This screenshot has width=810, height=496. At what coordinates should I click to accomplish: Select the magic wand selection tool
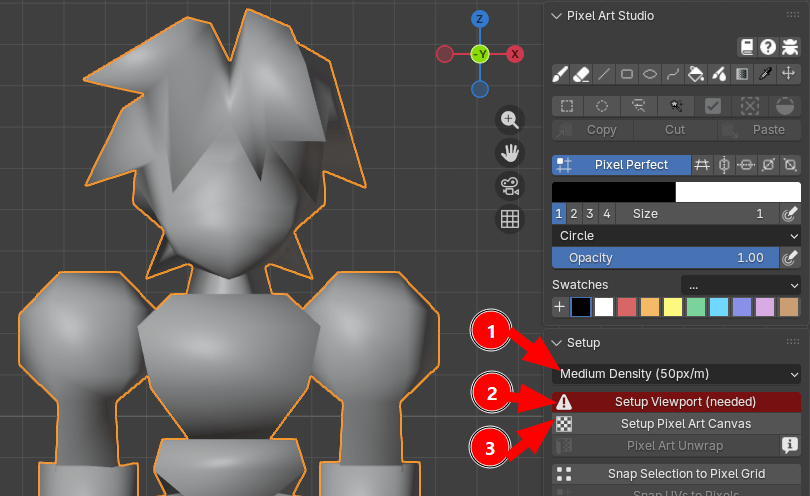click(676, 106)
